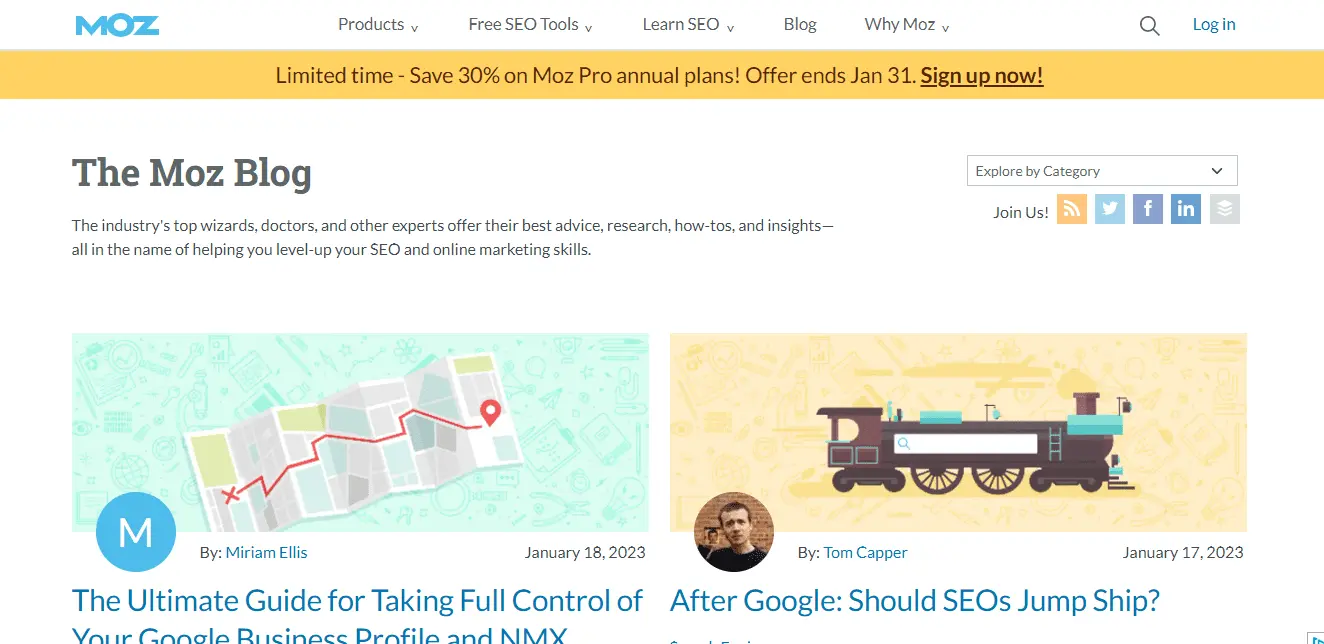Click the Log in link
The width and height of the screenshot is (1324, 644).
(1213, 24)
